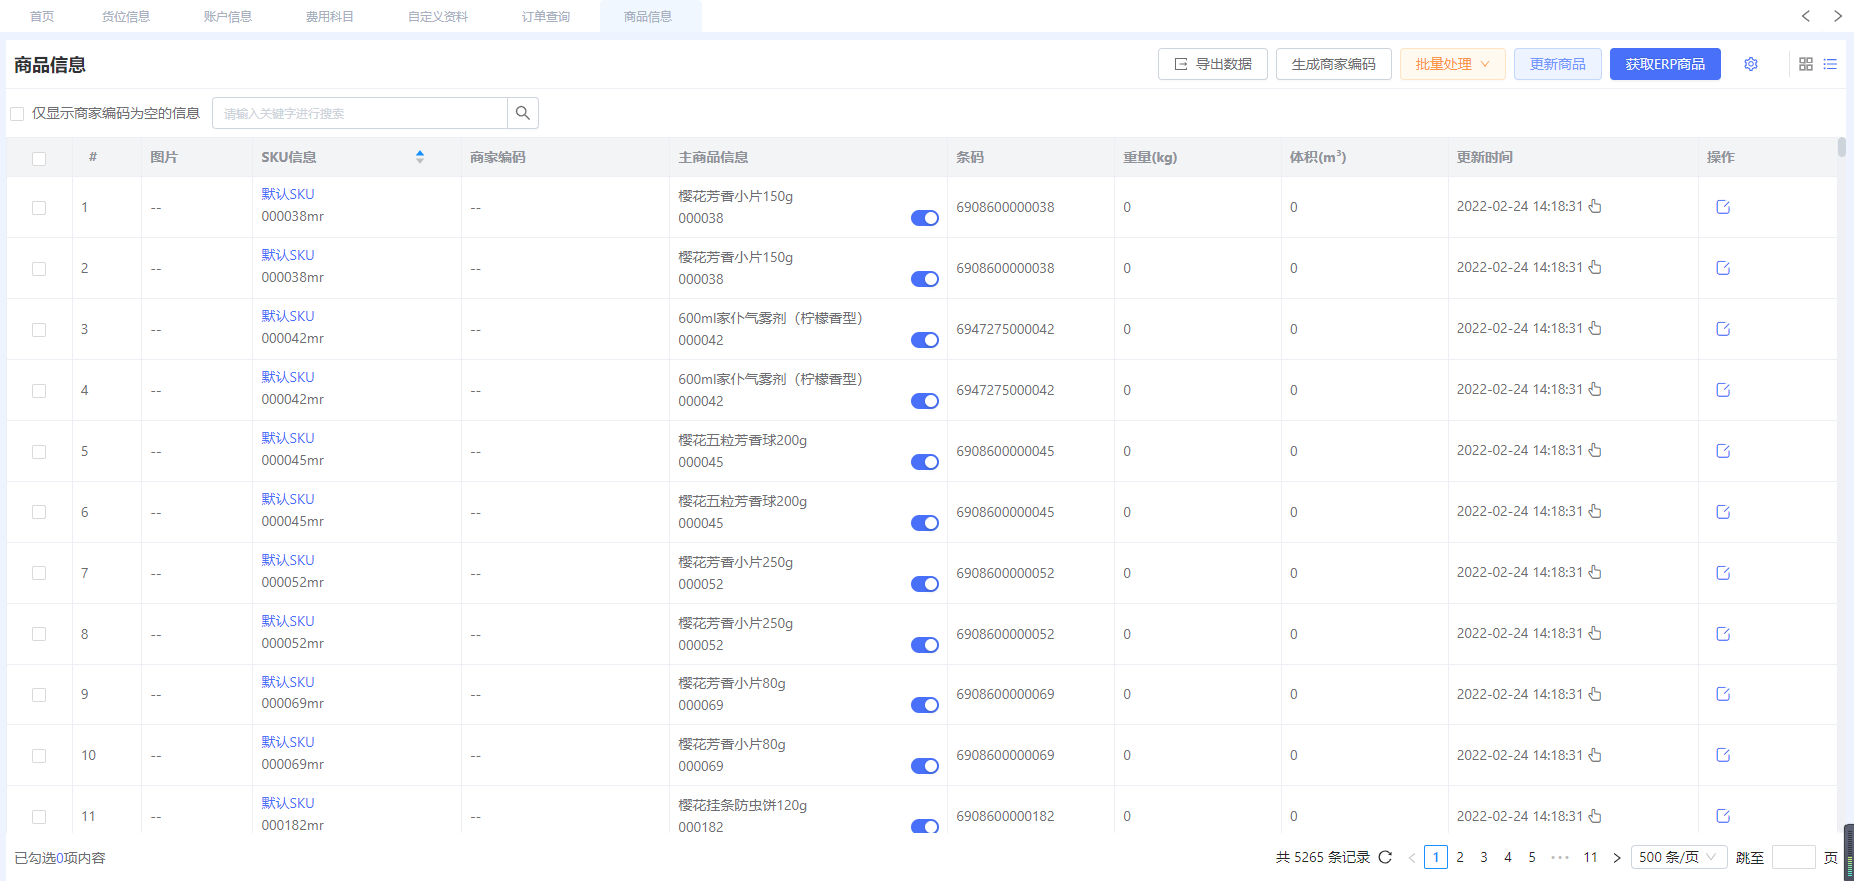Go to the next page with the chevron
The image size is (1854, 881).
[1617, 858]
